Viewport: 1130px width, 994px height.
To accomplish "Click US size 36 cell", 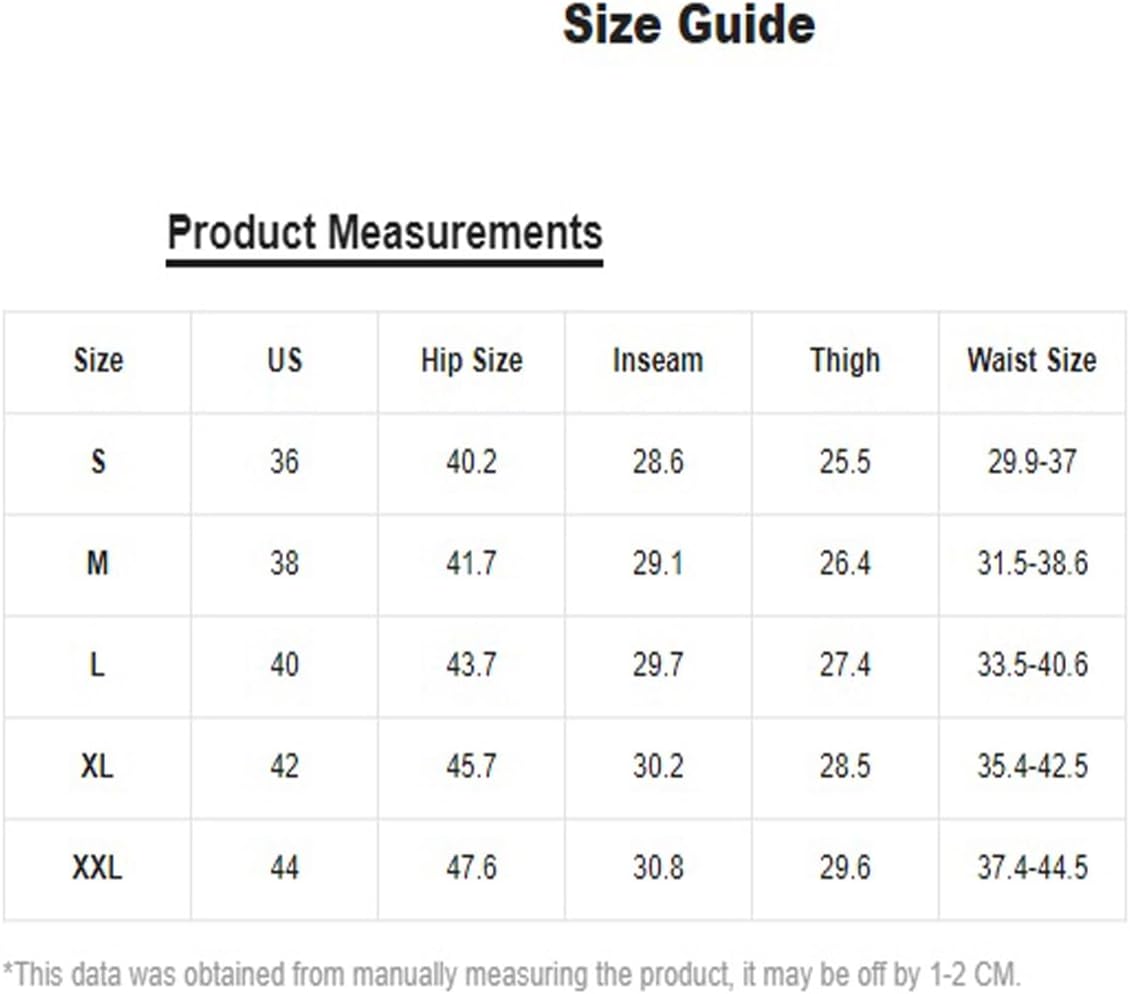I will [x=285, y=461].
